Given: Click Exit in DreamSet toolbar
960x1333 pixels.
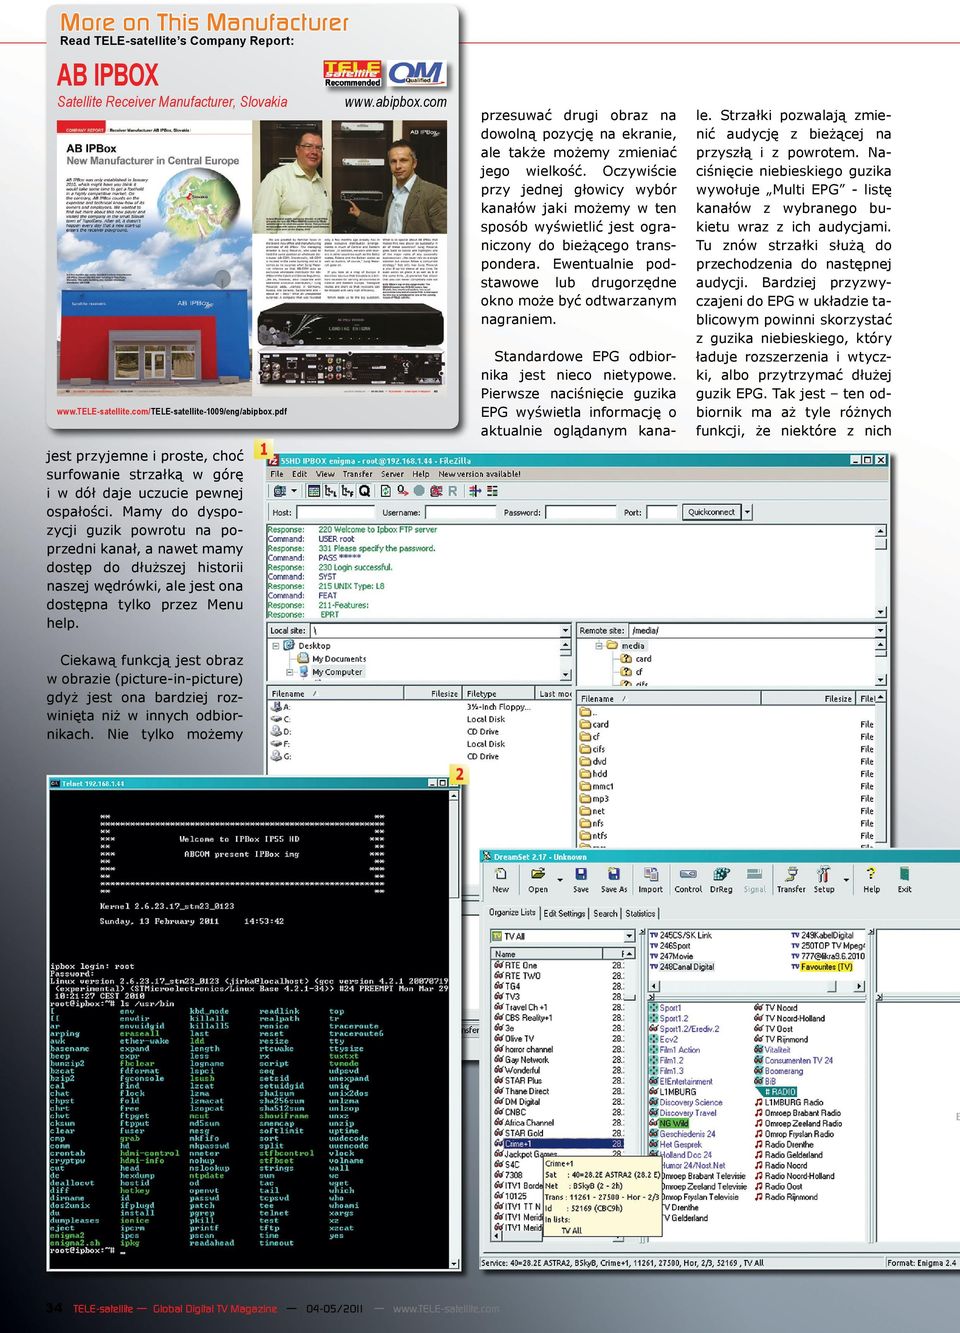Looking at the screenshot, I should pos(904,880).
